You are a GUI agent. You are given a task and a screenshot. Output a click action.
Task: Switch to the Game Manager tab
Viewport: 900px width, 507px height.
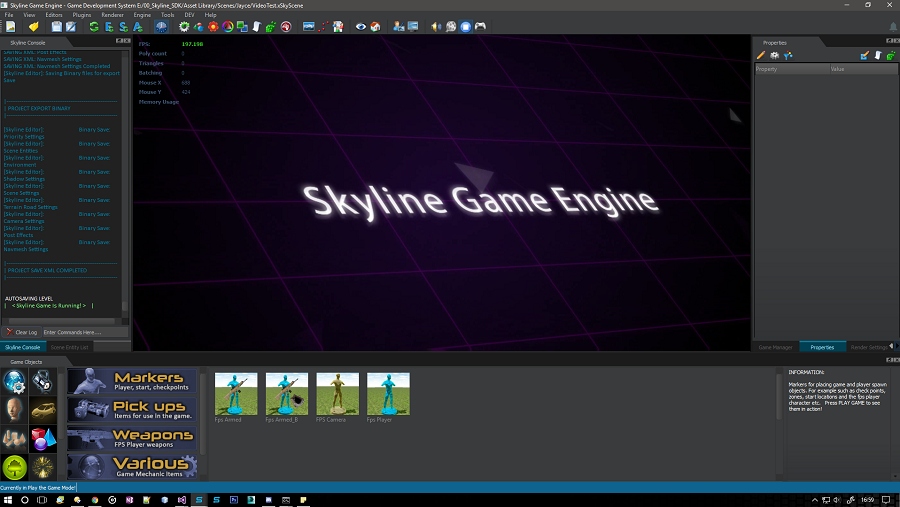click(775, 347)
